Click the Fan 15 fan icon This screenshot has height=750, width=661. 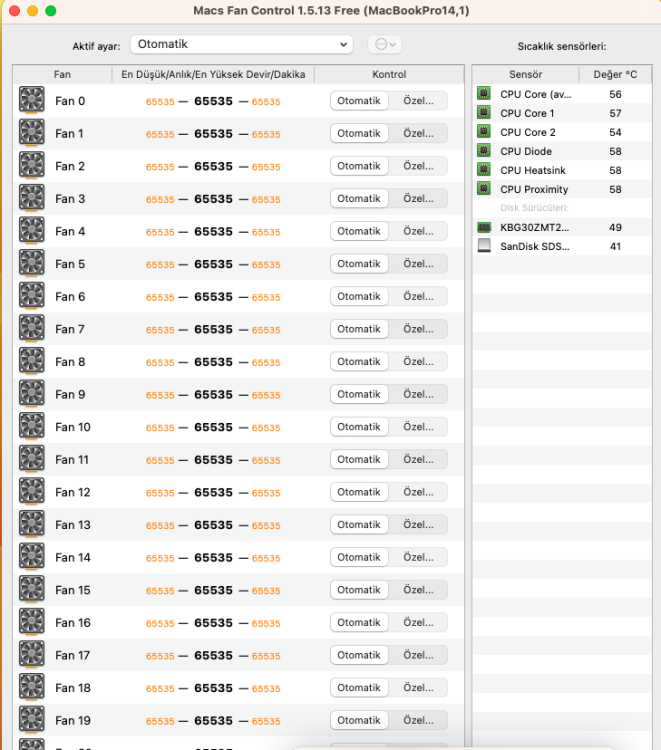[x=32, y=589]
